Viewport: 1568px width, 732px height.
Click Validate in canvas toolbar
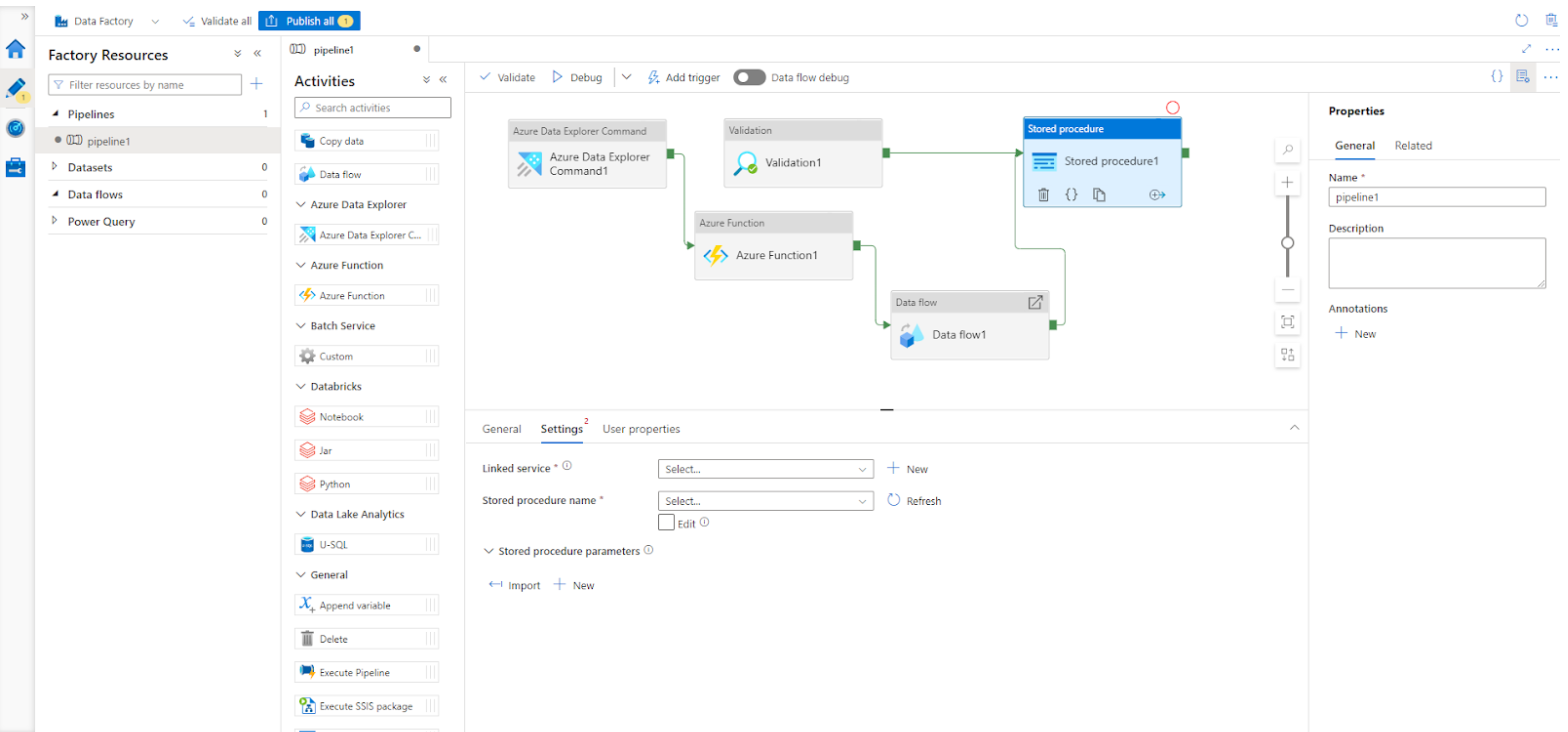pos(507,77)
